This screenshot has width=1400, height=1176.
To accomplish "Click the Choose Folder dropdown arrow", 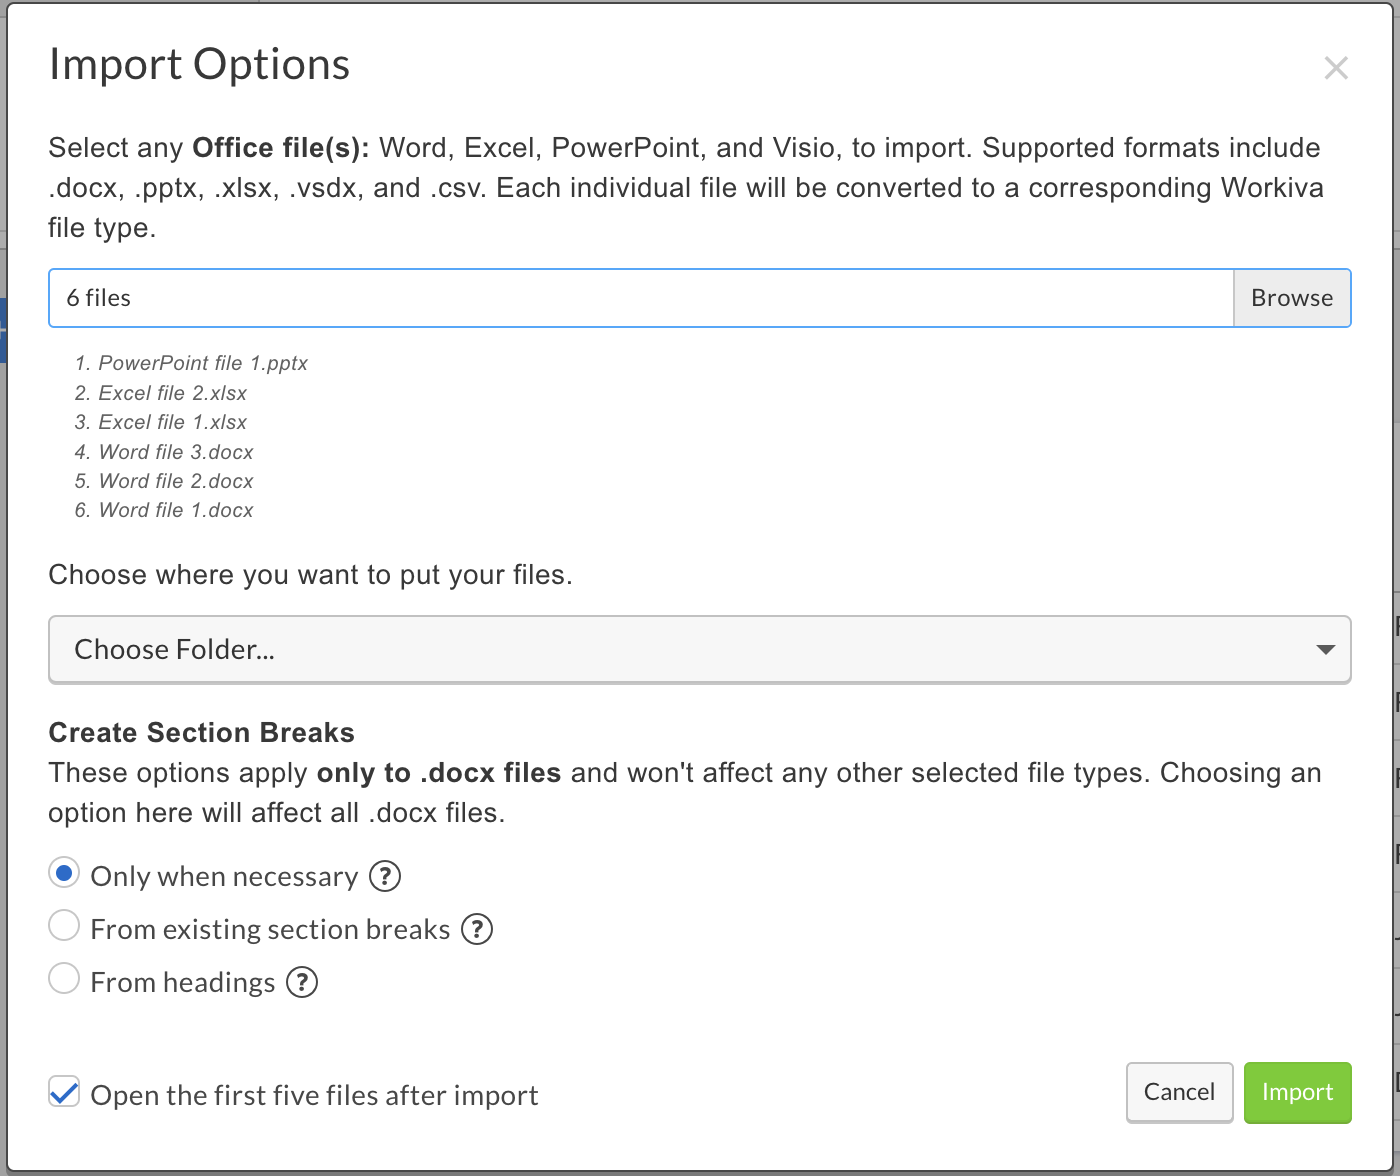I will (1326, 650).
